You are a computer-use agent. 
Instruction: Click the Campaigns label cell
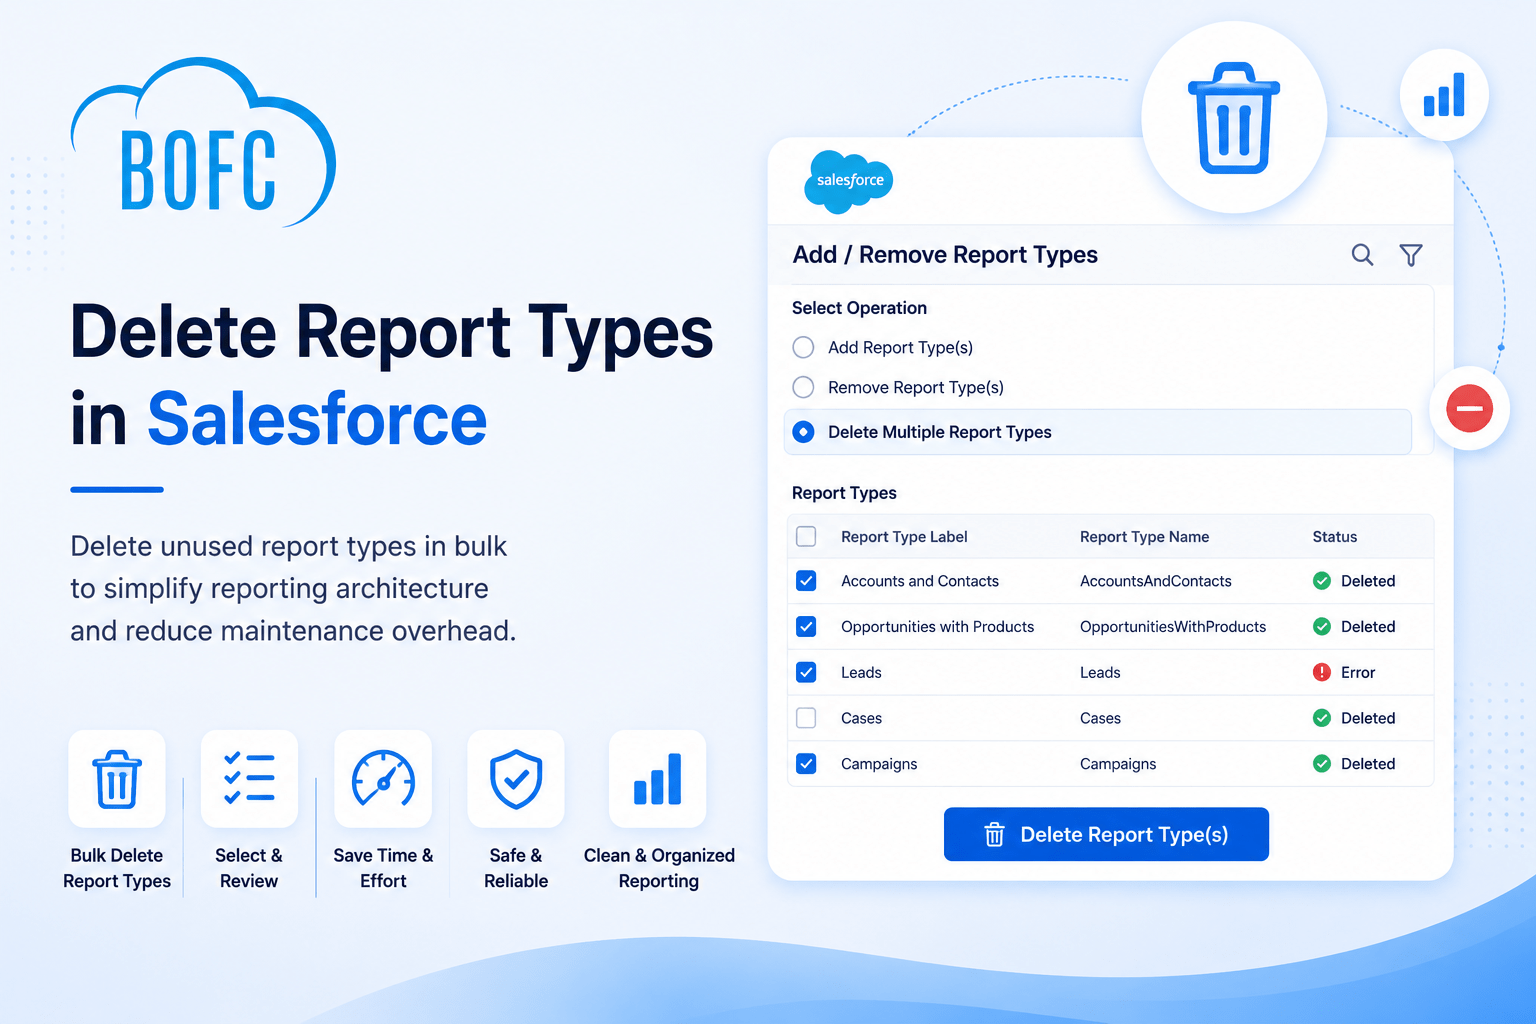(879, 764)
